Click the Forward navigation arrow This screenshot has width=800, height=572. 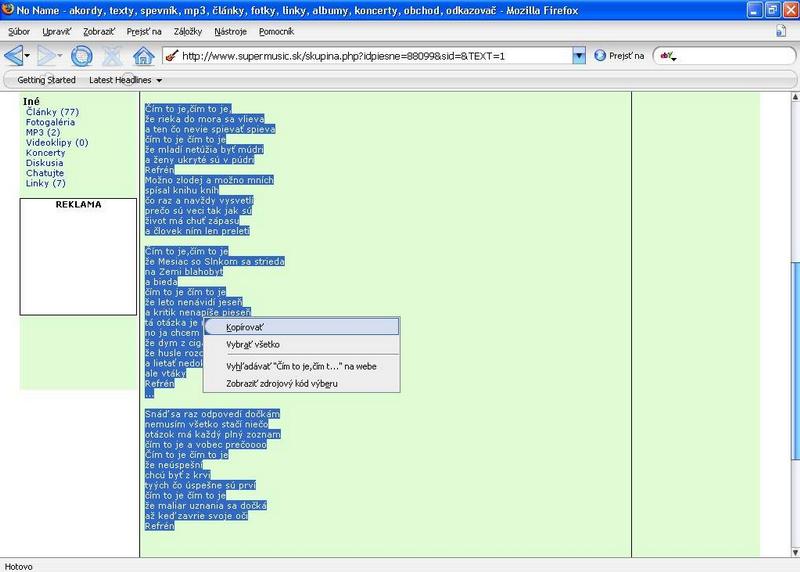point(48,55)
